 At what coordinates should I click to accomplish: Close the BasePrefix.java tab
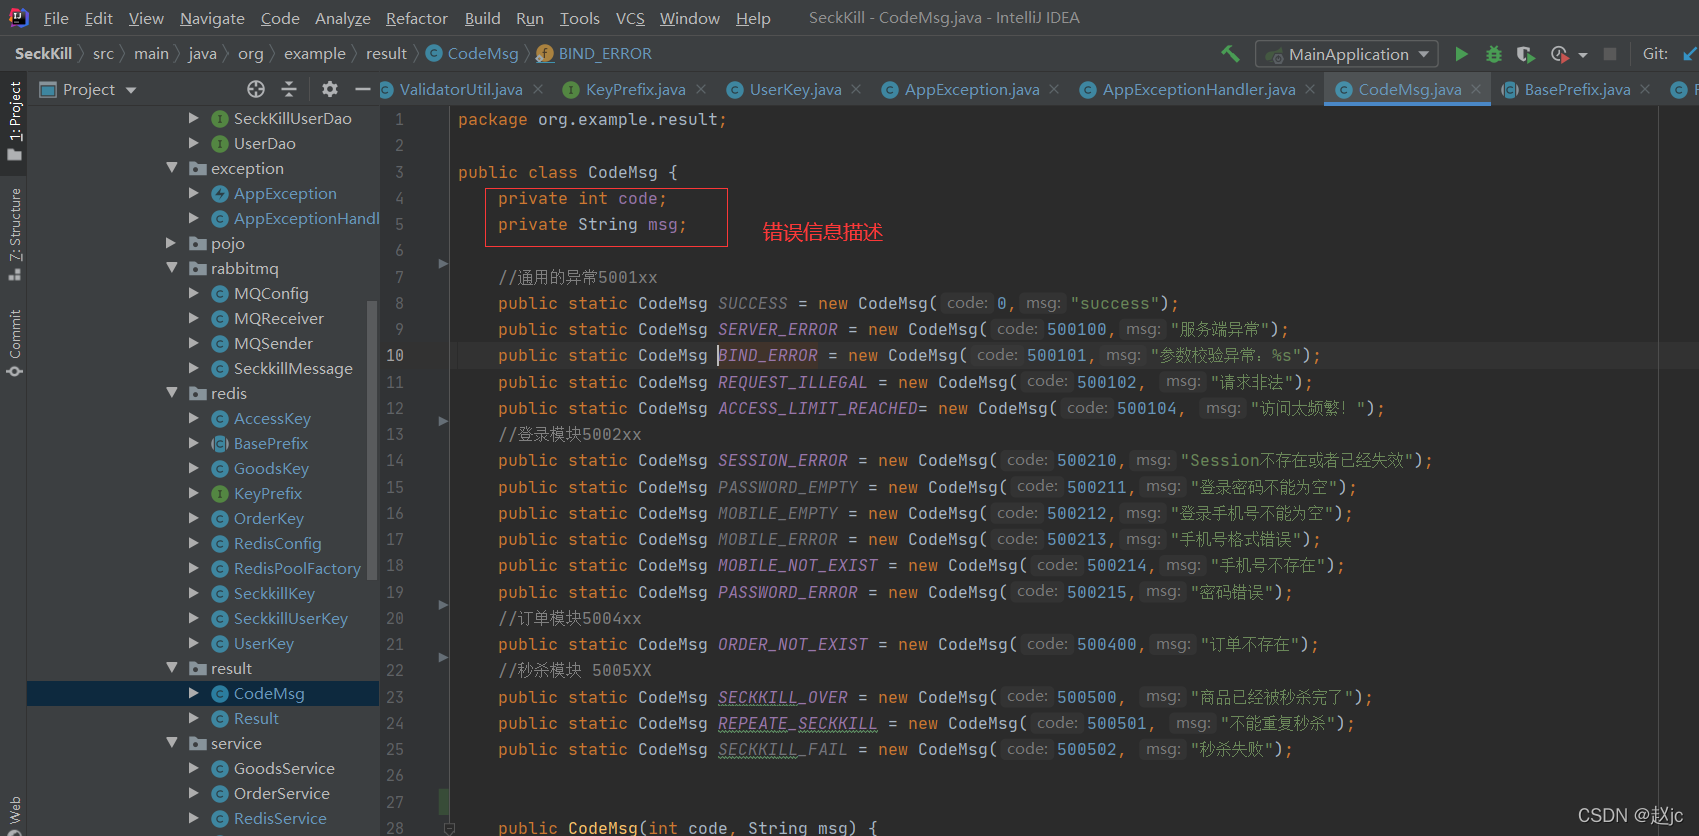click(1645, 89)
